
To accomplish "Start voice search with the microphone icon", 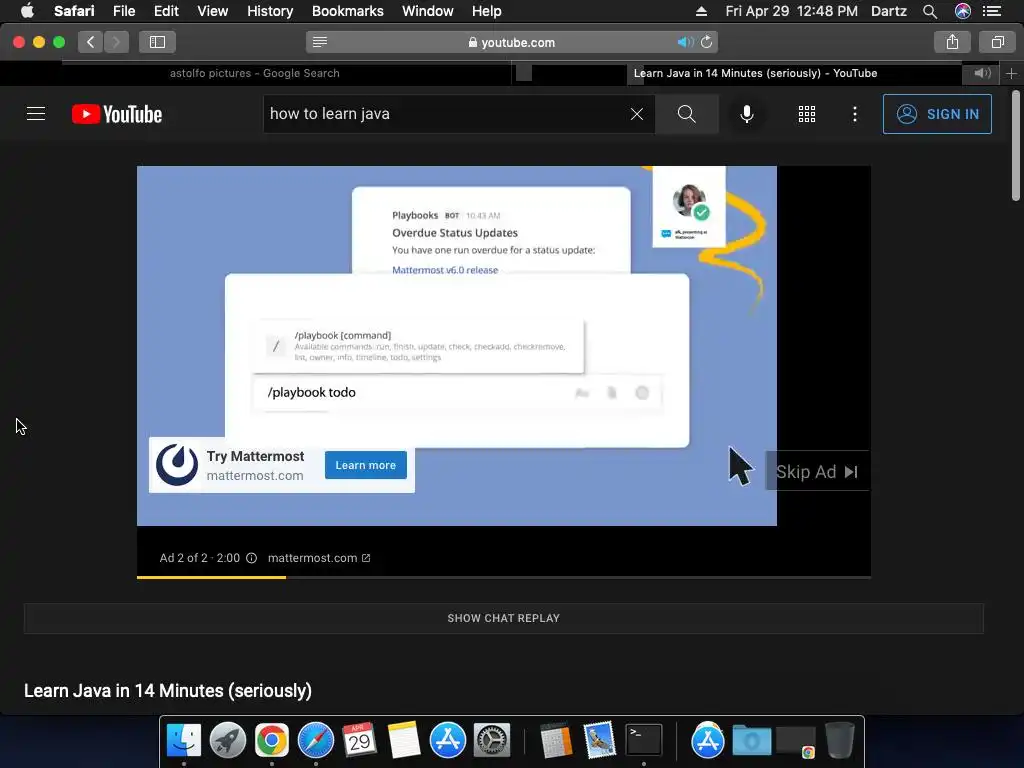I will pyautogui.click(x=746, y=114).
